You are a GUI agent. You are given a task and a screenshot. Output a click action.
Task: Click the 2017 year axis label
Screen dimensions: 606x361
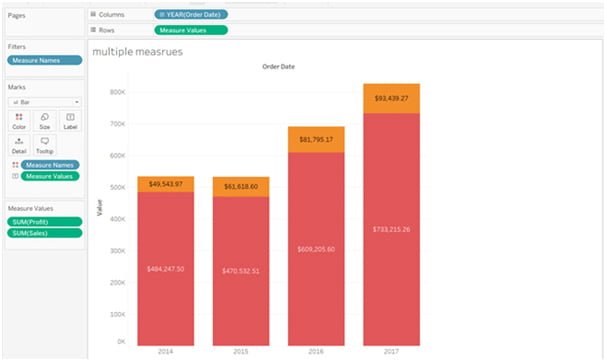tap(391, 351)
